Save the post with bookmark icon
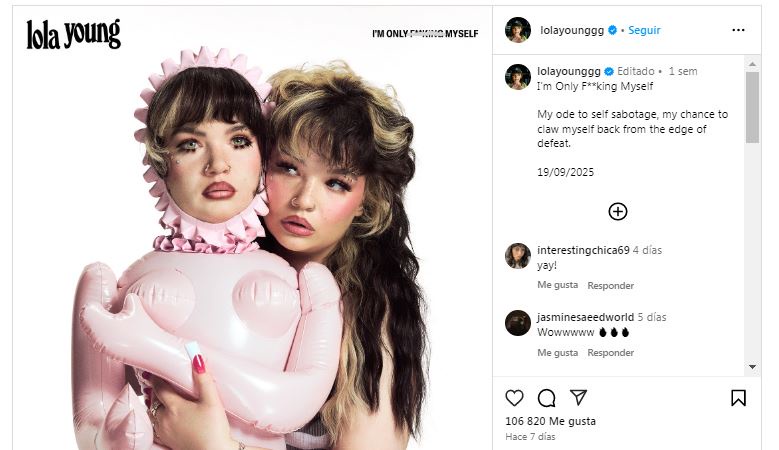Screen dimensions: 779x450 point(738,398)
